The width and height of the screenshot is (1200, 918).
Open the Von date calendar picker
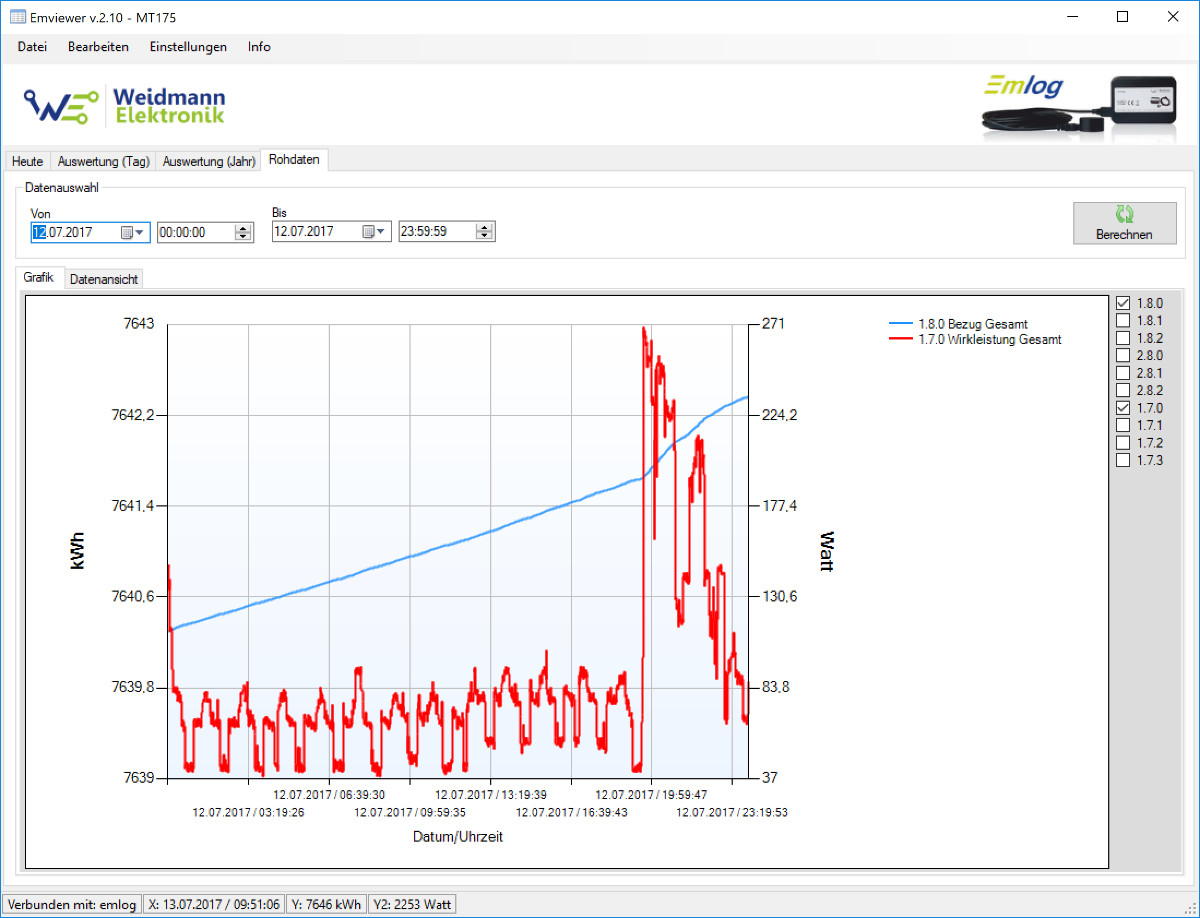coord(132,232)
